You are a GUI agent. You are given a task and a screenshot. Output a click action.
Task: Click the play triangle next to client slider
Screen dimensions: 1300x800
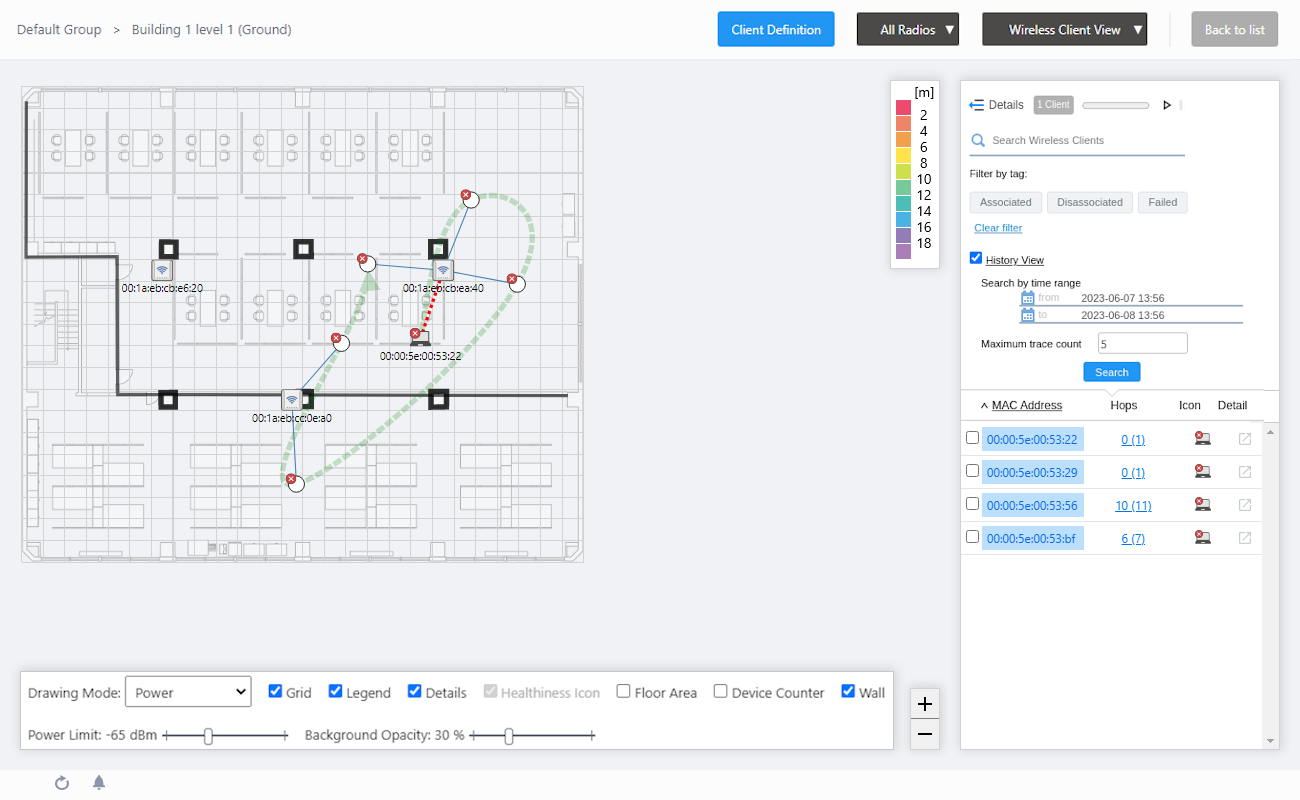coord(1166,105)
